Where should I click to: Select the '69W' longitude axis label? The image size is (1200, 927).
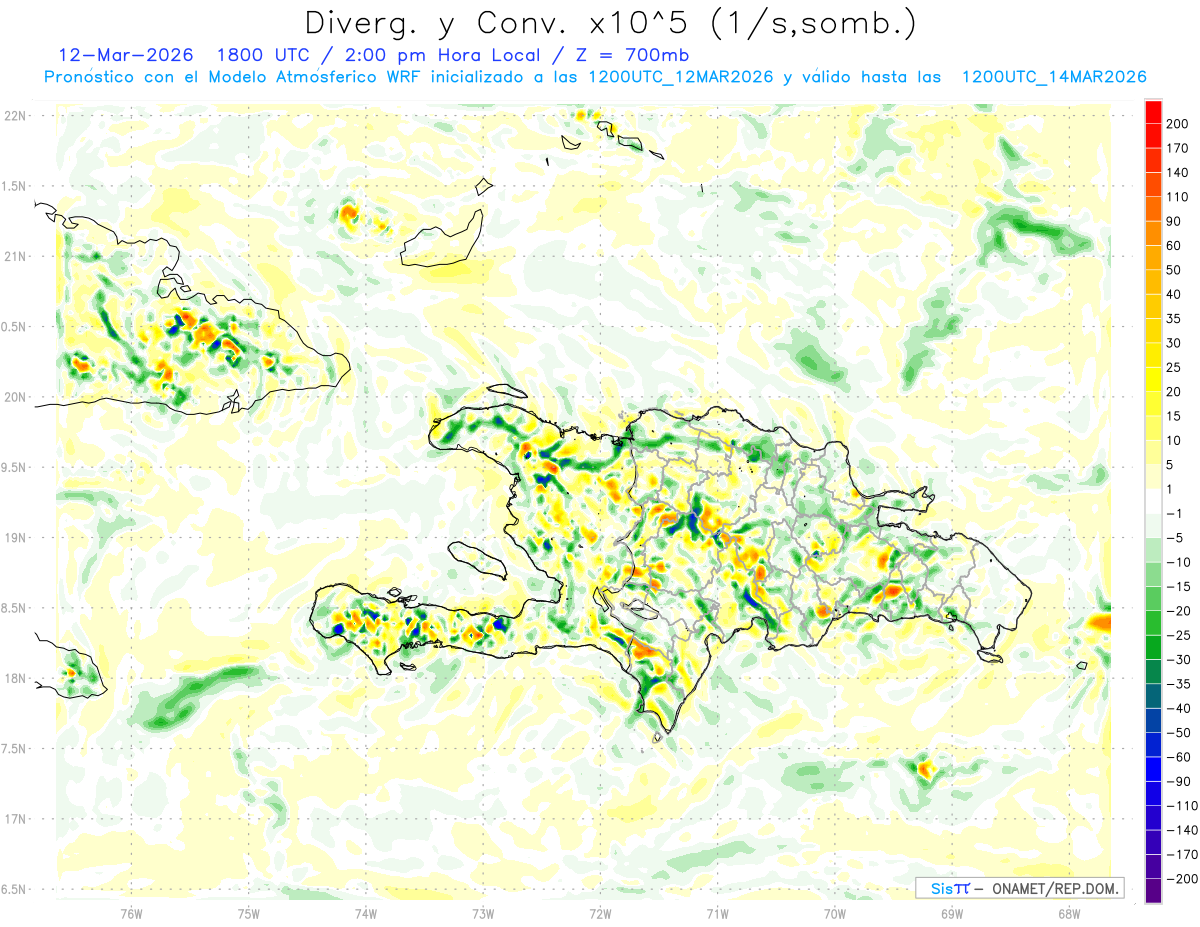point(952,913)
